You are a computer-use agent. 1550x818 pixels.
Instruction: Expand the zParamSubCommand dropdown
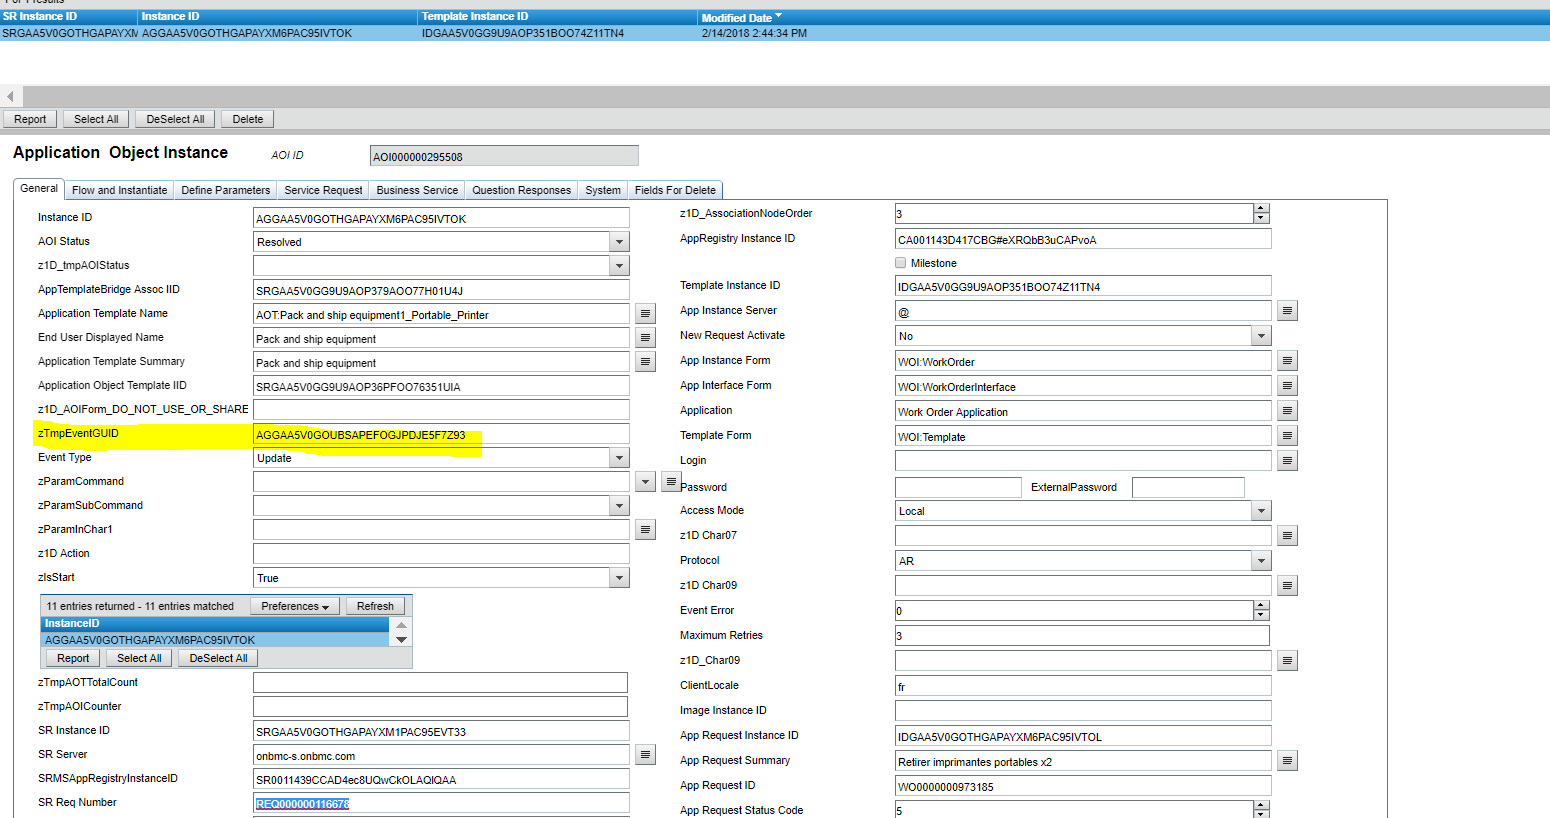tap(620, 506)
